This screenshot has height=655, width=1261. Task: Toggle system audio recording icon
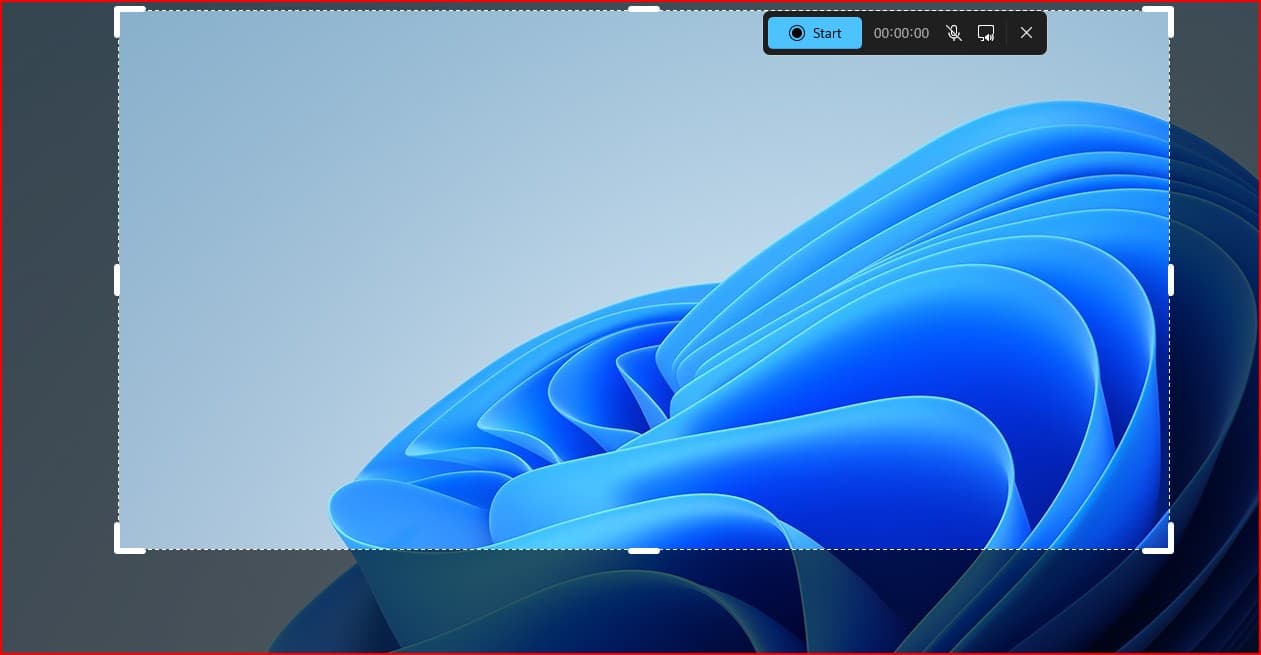coord(986,33)
